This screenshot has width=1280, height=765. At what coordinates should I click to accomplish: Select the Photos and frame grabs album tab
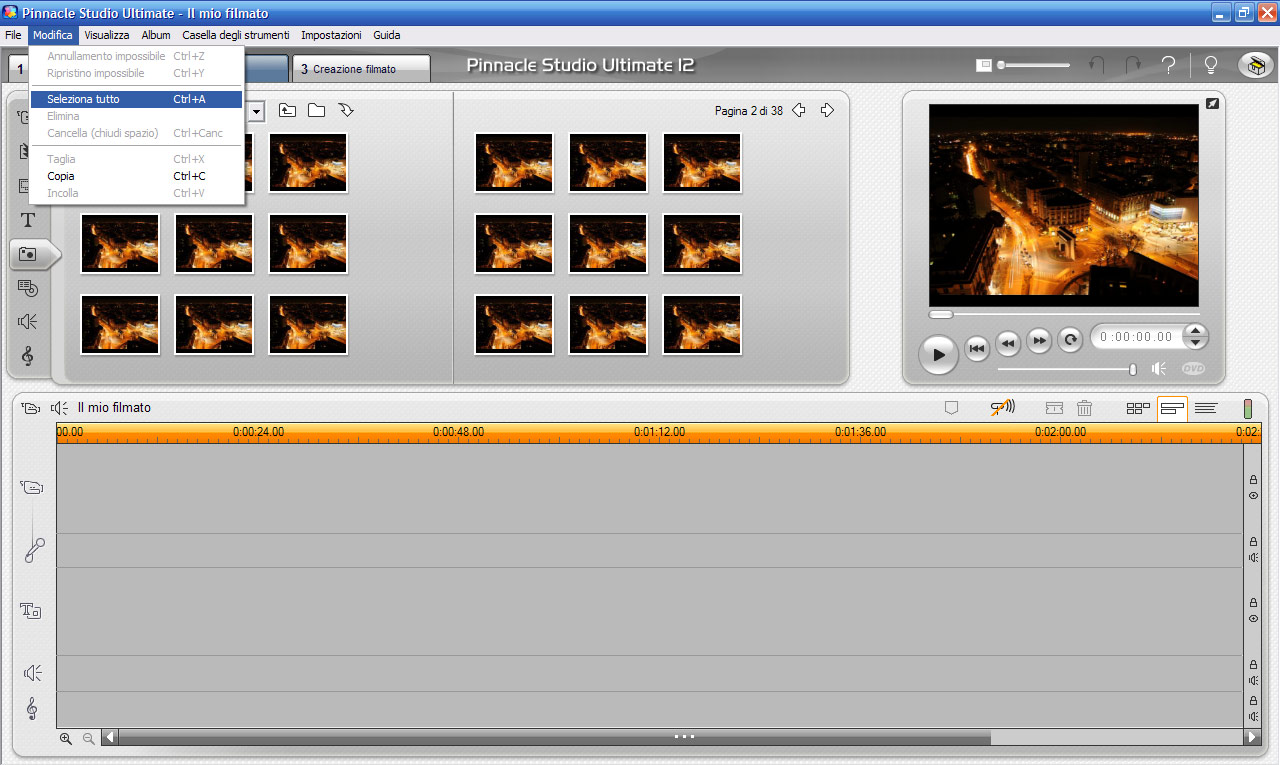[33, 255]
